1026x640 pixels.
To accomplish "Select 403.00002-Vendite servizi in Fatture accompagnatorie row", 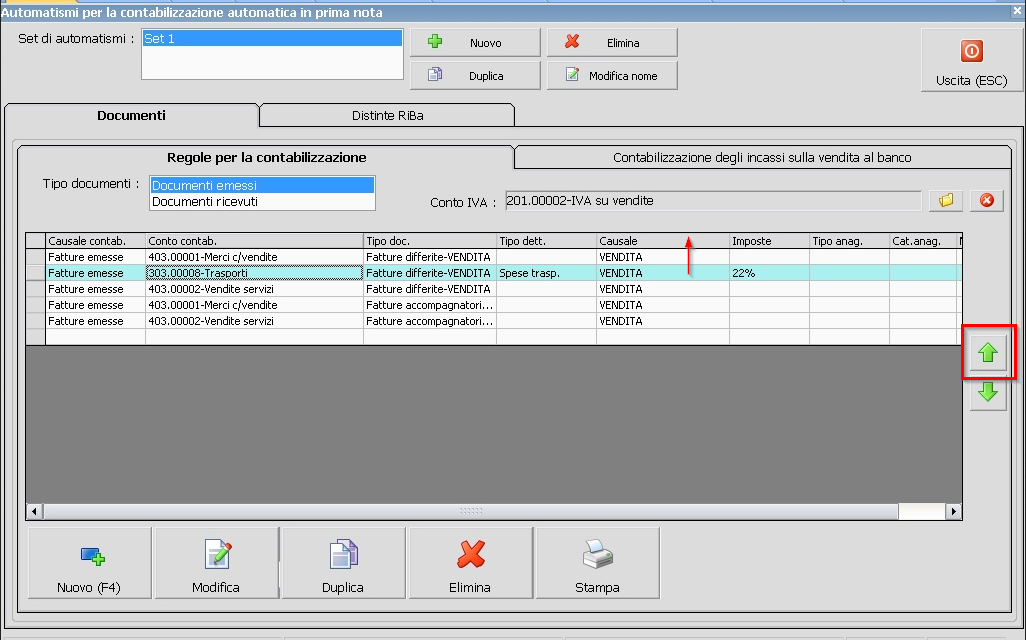I will 255,321.
